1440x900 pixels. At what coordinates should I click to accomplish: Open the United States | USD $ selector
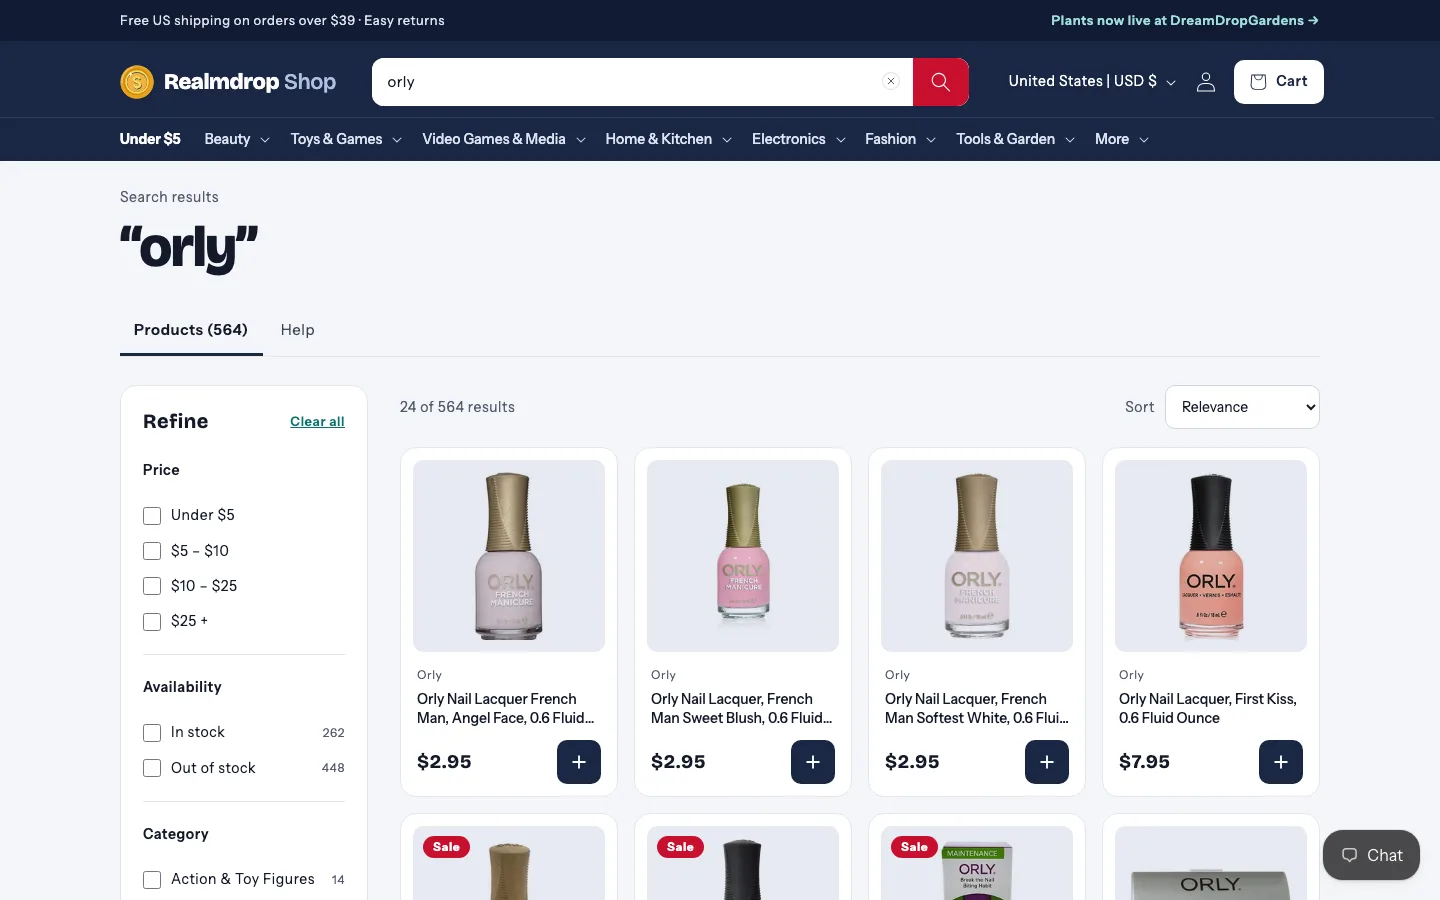pyautogui.click(x=1092, y=82)
